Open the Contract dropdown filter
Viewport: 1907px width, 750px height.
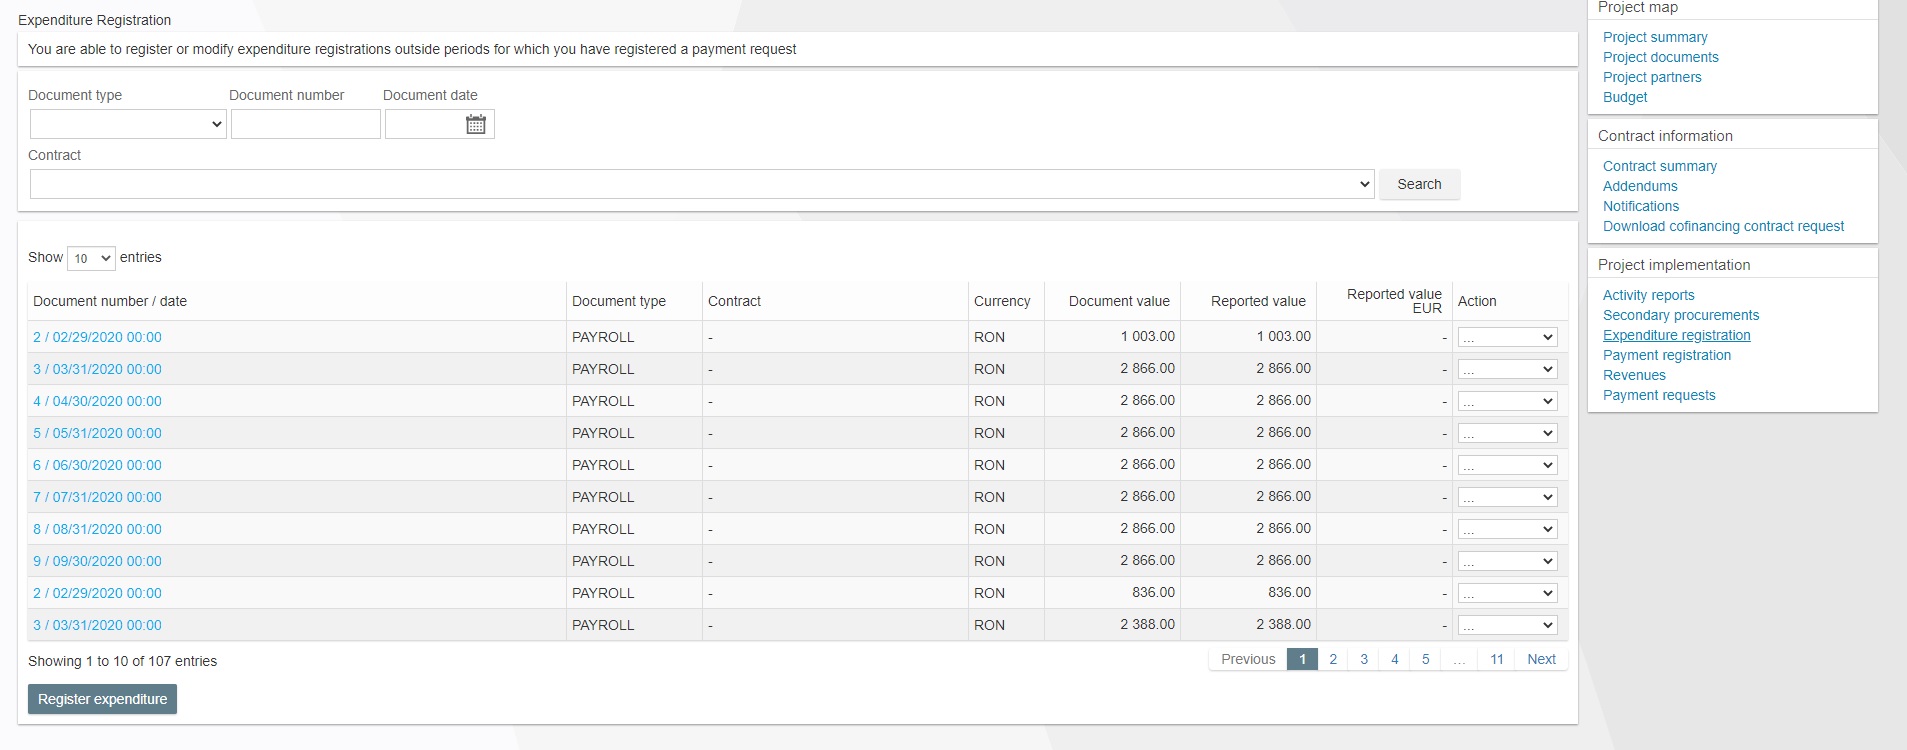(701, 184)
